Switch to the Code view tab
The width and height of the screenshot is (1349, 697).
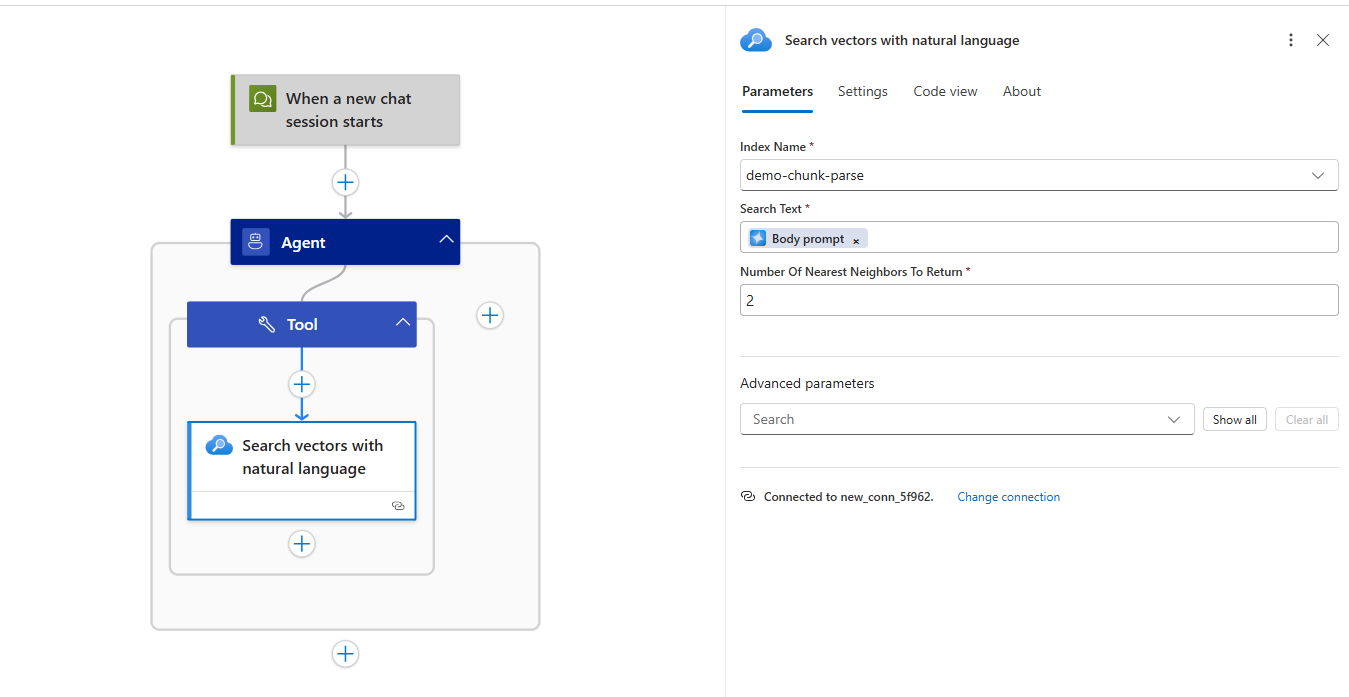[945, 91]
